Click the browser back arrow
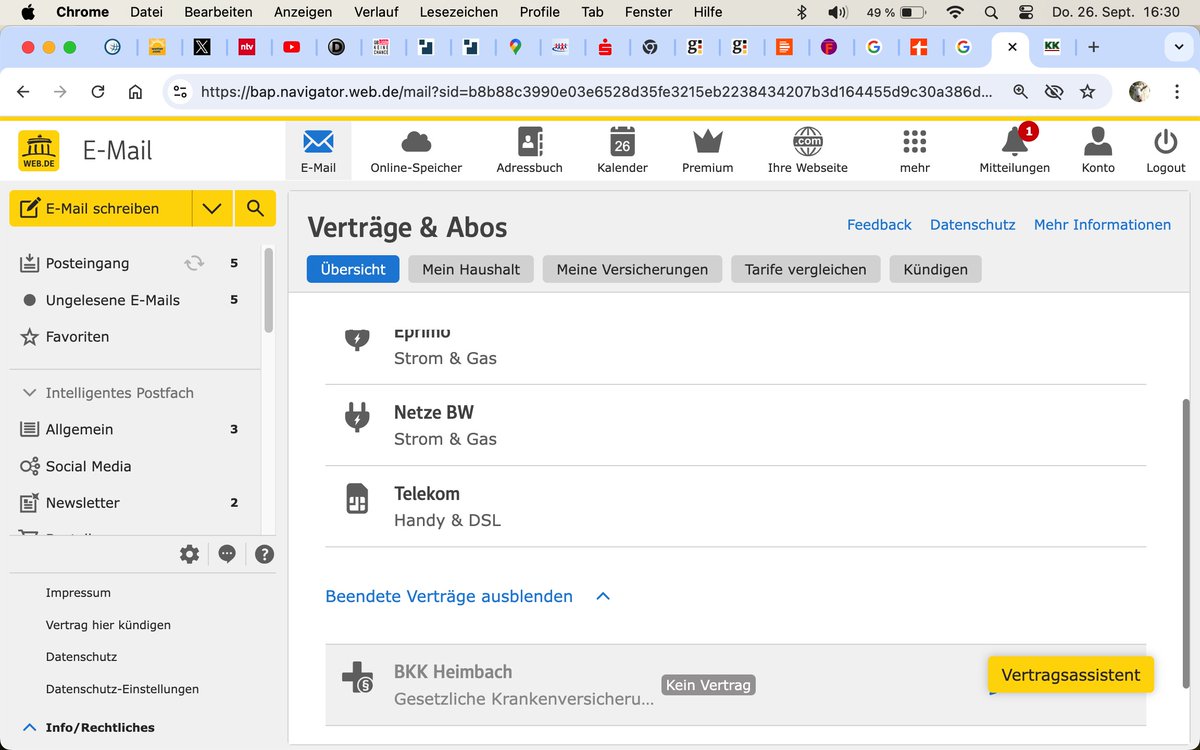Screen dimensions: 1200x750 tap(23, 92)
